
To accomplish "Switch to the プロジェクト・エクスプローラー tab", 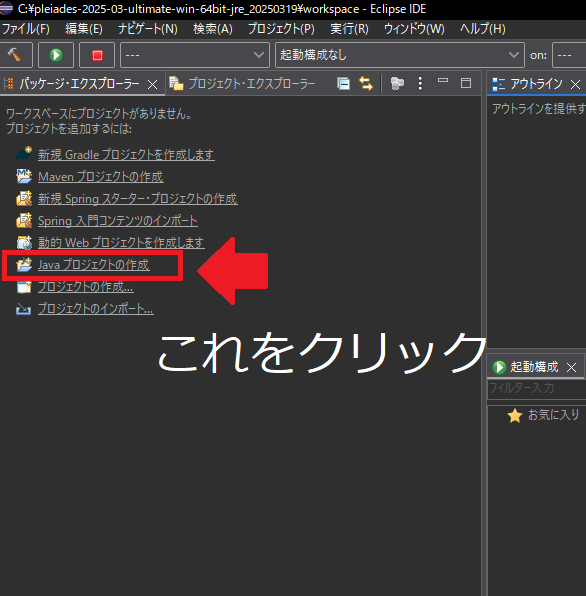I will 252,84.
